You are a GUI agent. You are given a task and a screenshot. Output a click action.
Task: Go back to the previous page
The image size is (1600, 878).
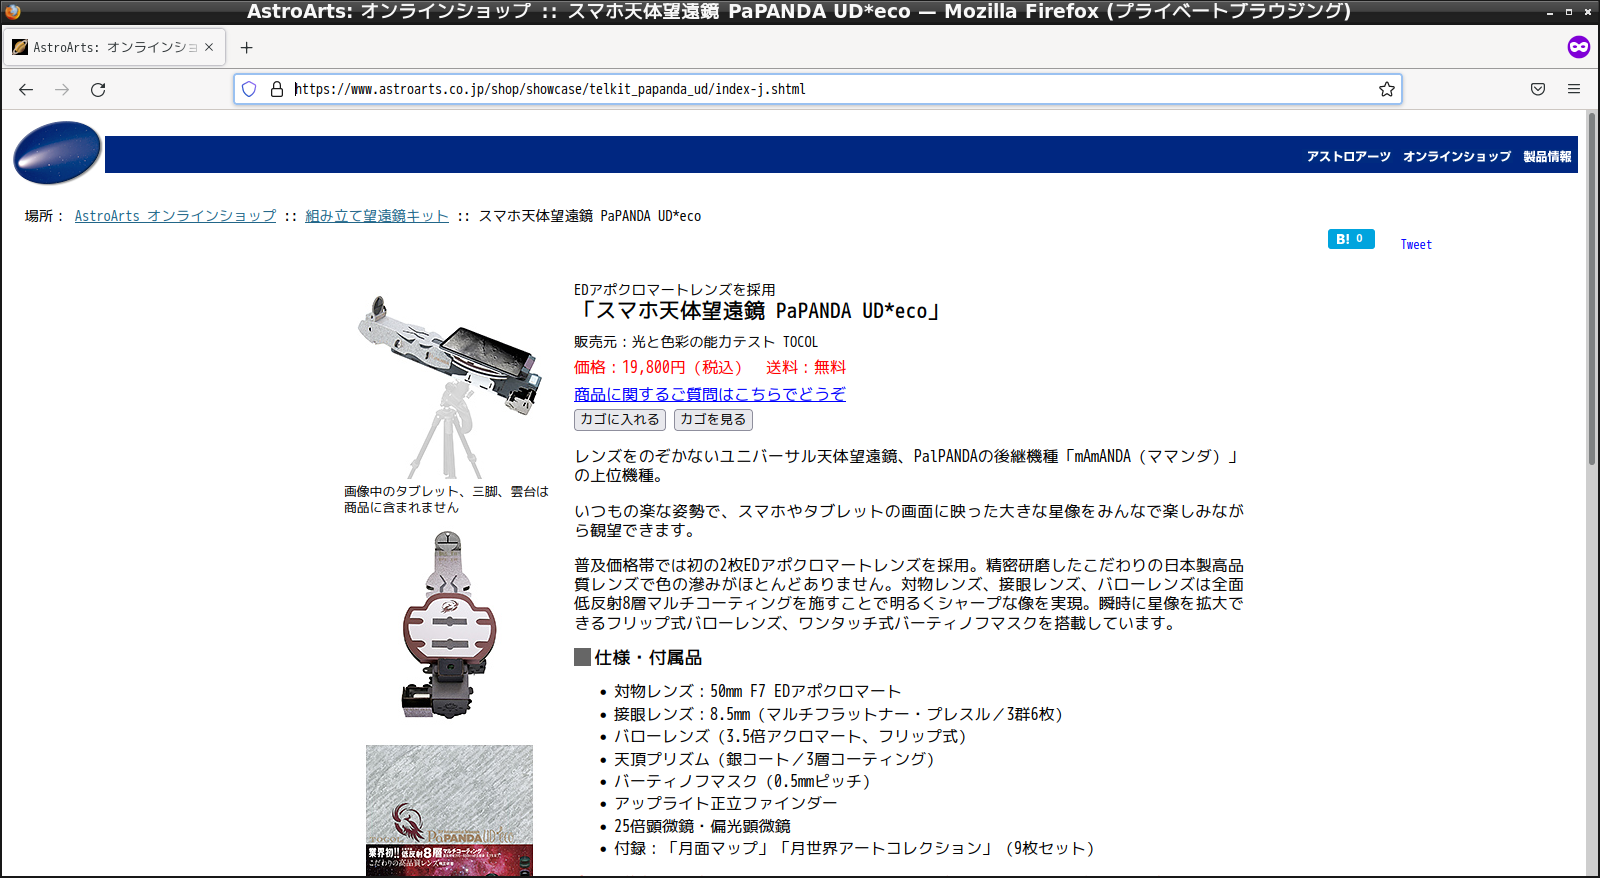pos(26,89)
